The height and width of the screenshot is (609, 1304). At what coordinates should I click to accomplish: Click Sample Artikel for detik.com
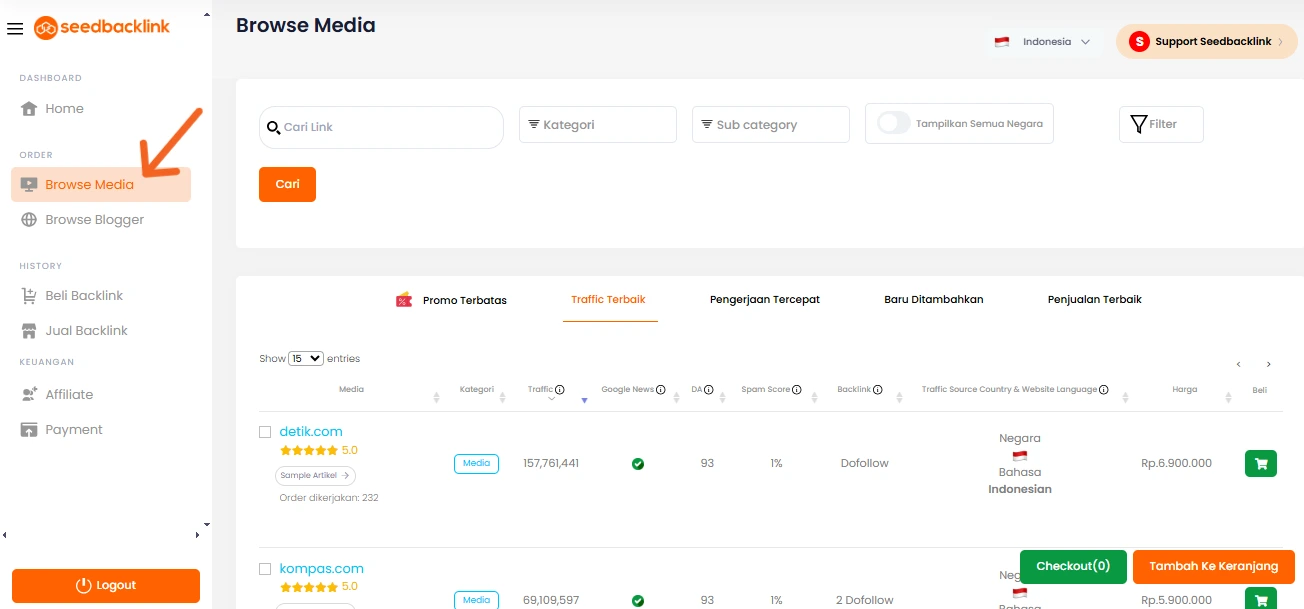click(x=315, y=476)
